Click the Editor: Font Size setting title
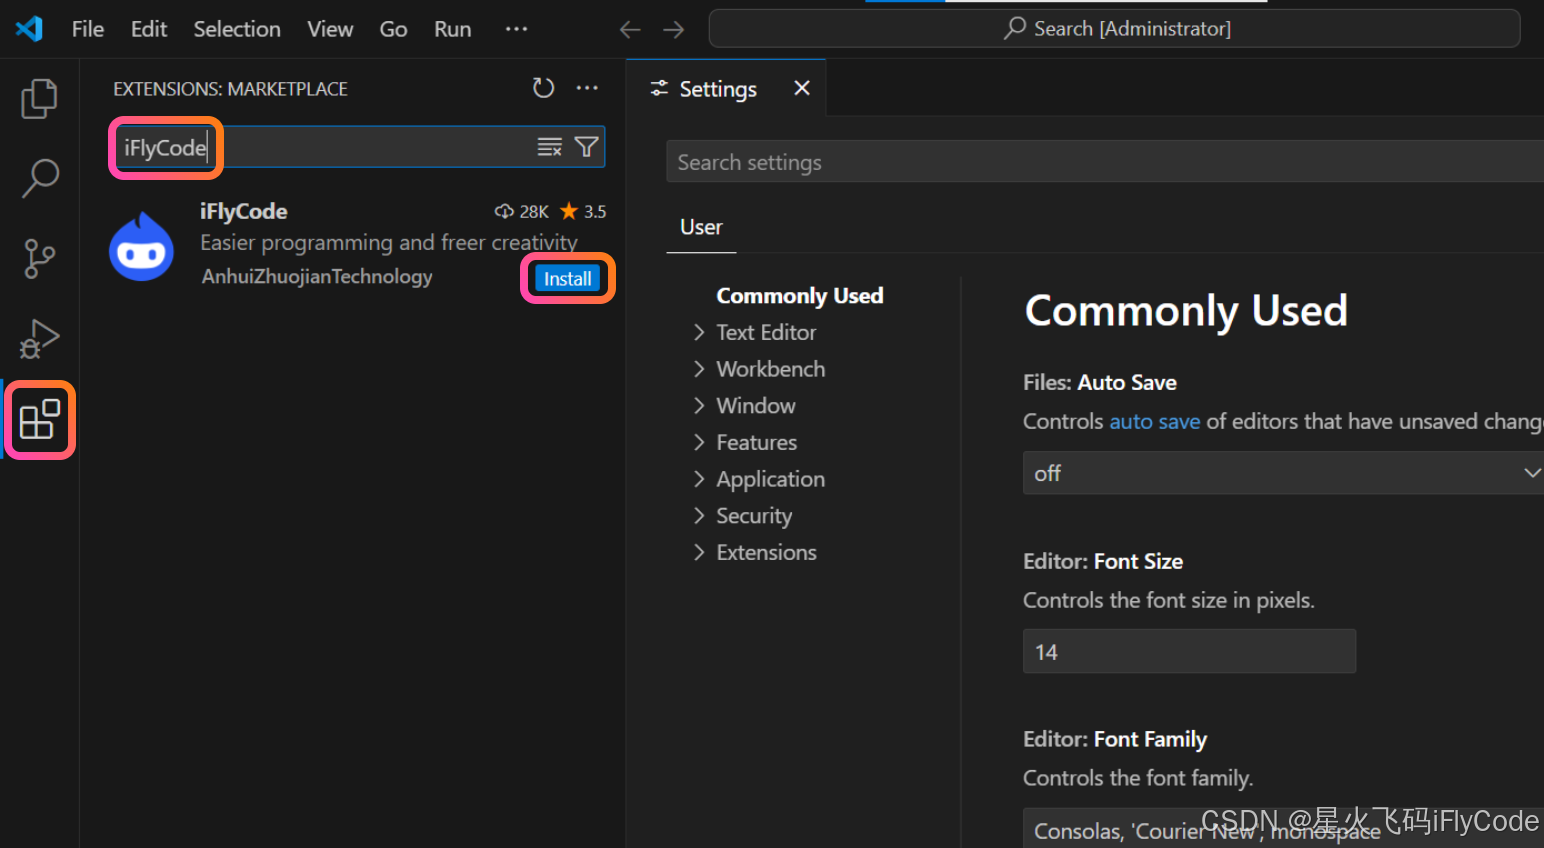The width and height of the screenshot is (1544, 848). 1103,562
